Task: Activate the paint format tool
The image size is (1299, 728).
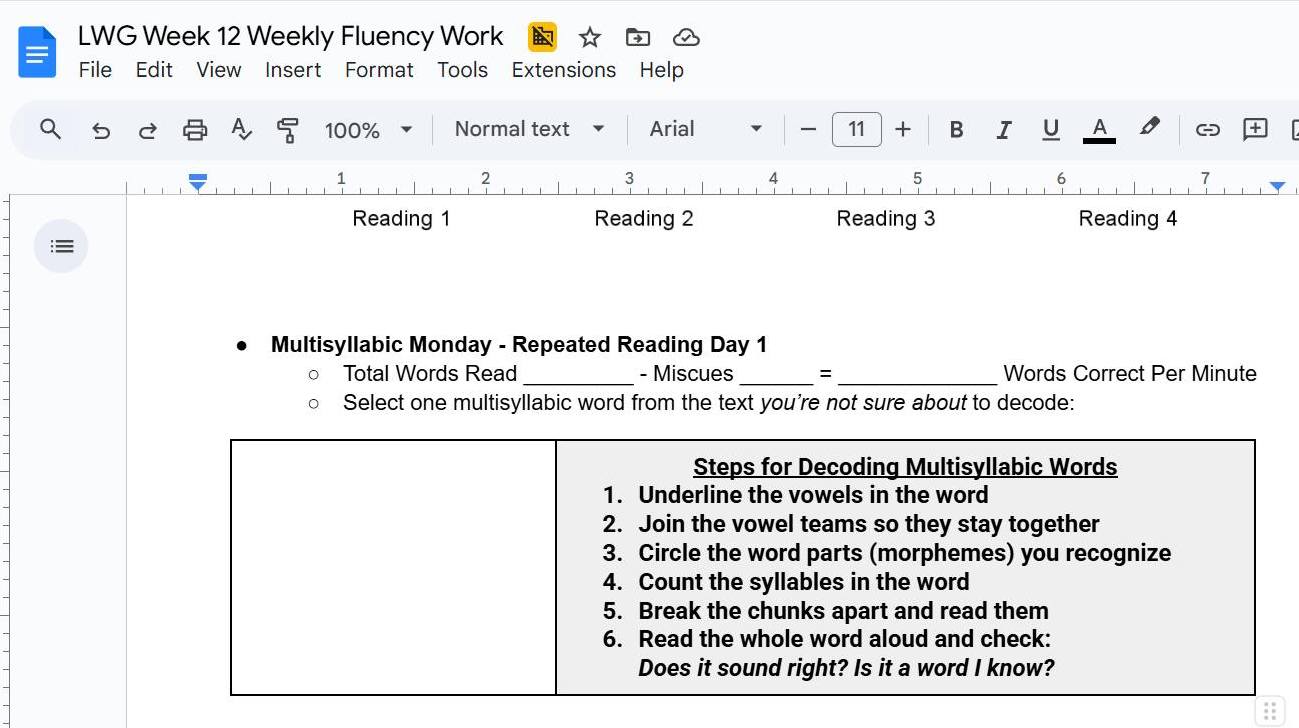Action: coord(288,130)
